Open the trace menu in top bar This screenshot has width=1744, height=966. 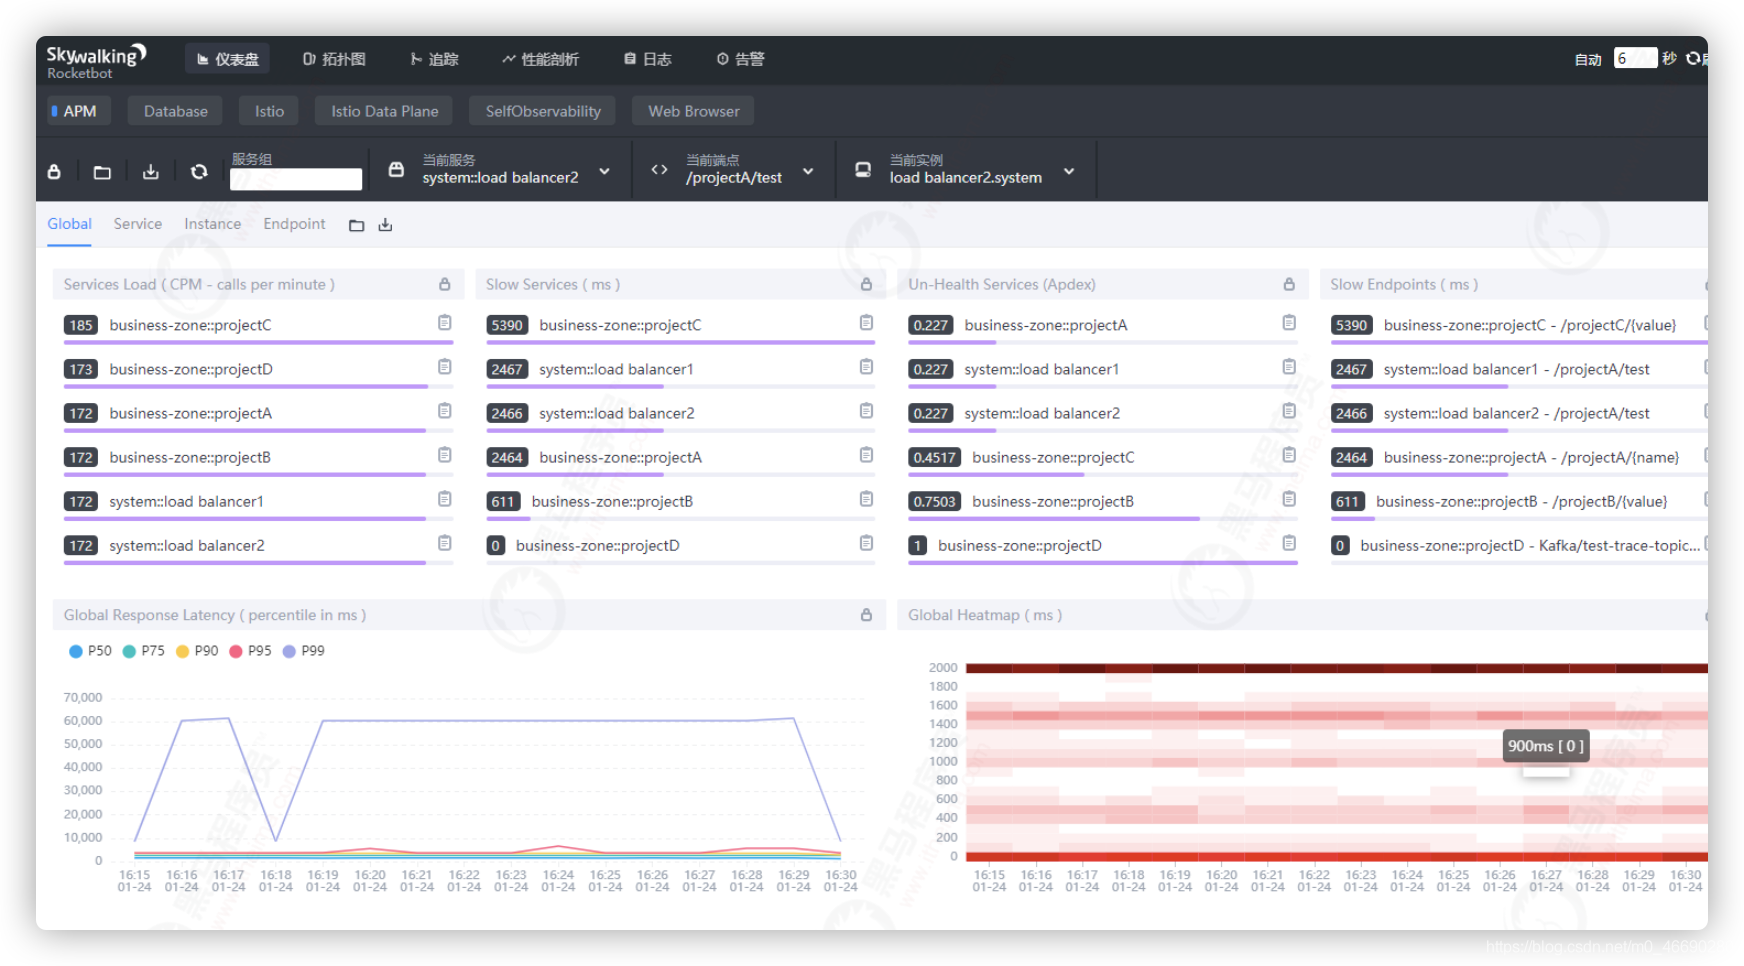(434, 59)
